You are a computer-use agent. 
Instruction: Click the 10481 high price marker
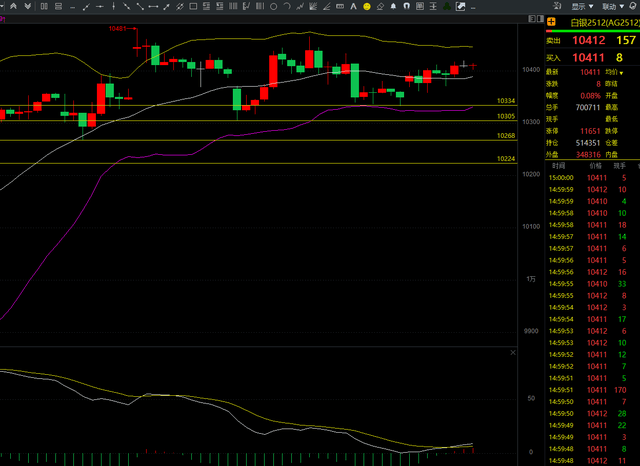pyautogui.click(x=121, y=29)
